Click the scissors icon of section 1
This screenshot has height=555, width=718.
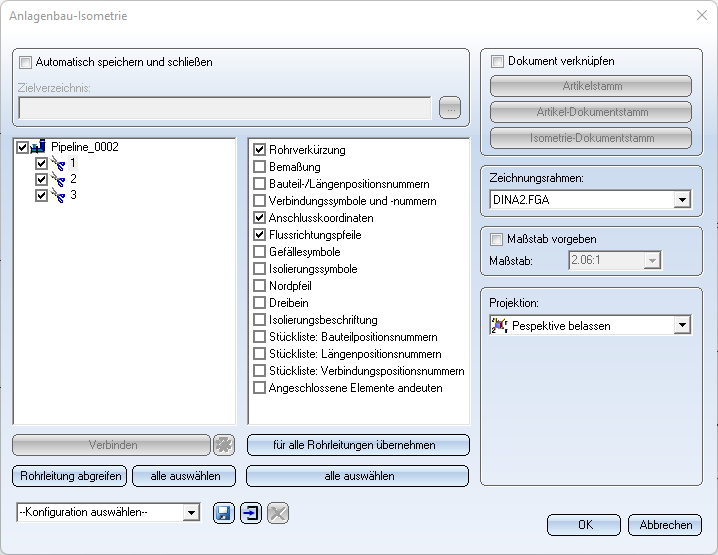(x=58, y=163)
